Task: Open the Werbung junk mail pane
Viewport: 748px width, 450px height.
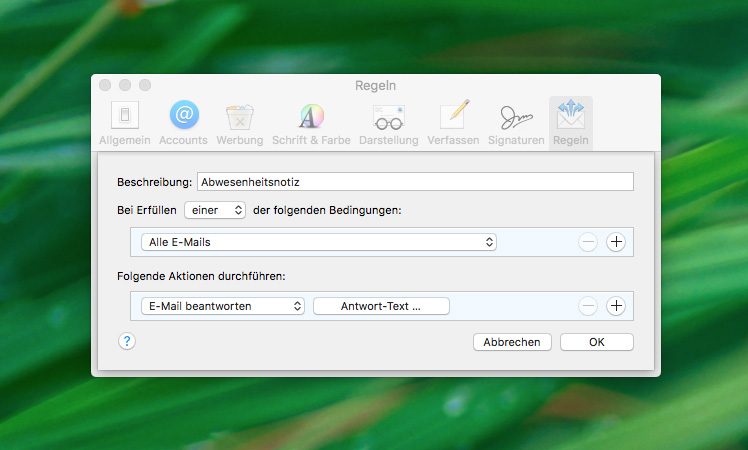Action: [240, 123]
